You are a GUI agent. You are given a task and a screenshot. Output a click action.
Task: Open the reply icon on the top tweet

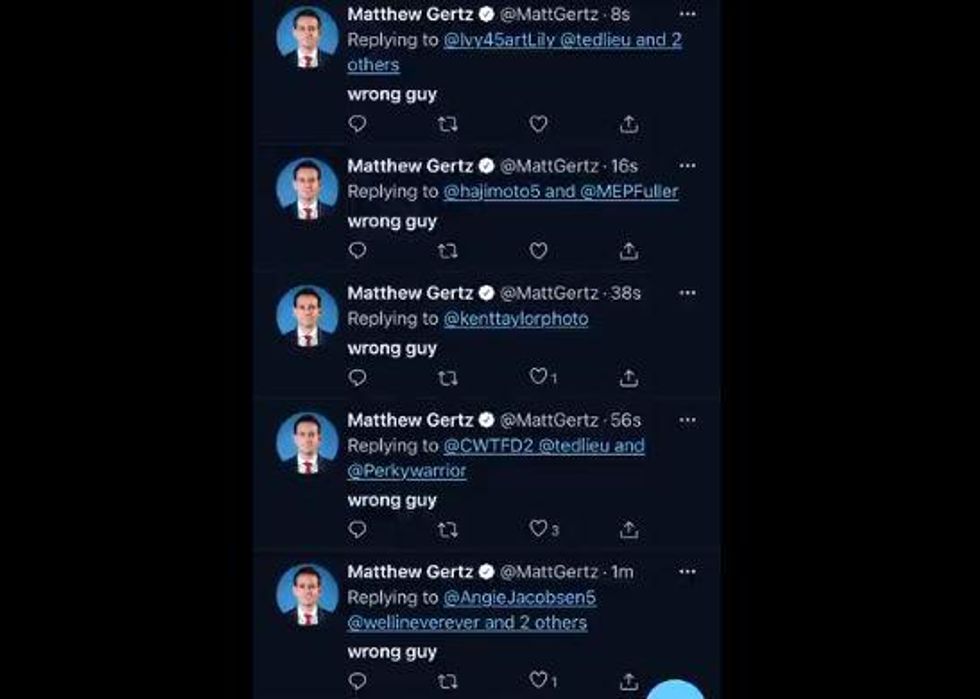click(356, 125)
